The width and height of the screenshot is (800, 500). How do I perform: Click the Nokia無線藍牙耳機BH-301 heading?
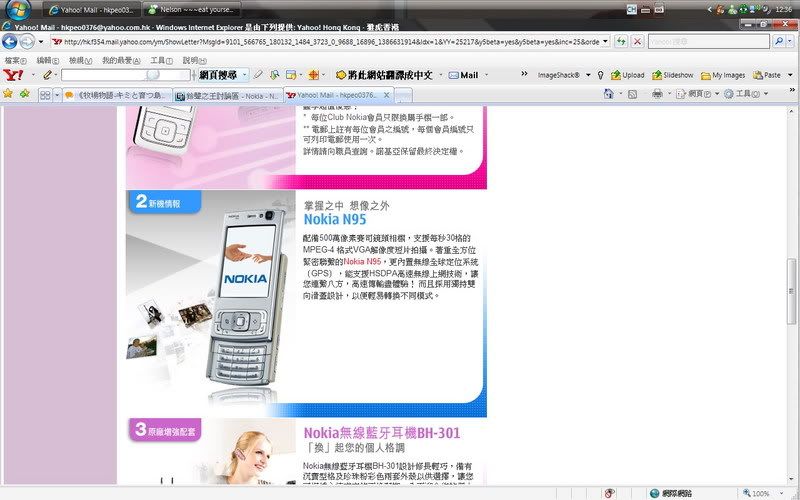click(x=382, y=433)
